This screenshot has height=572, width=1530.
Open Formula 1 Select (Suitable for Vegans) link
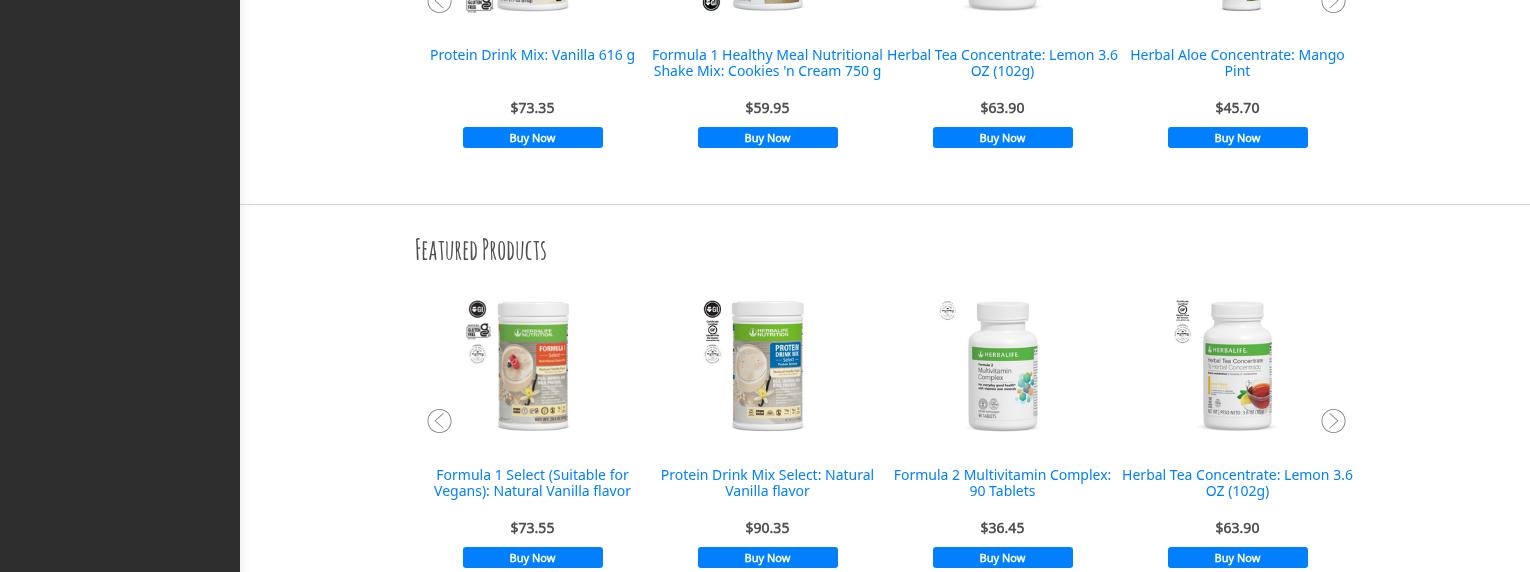click(532, 483)
